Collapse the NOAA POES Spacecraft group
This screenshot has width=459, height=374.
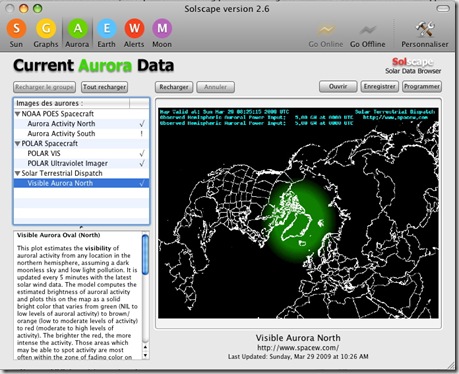tap(18, 114)
